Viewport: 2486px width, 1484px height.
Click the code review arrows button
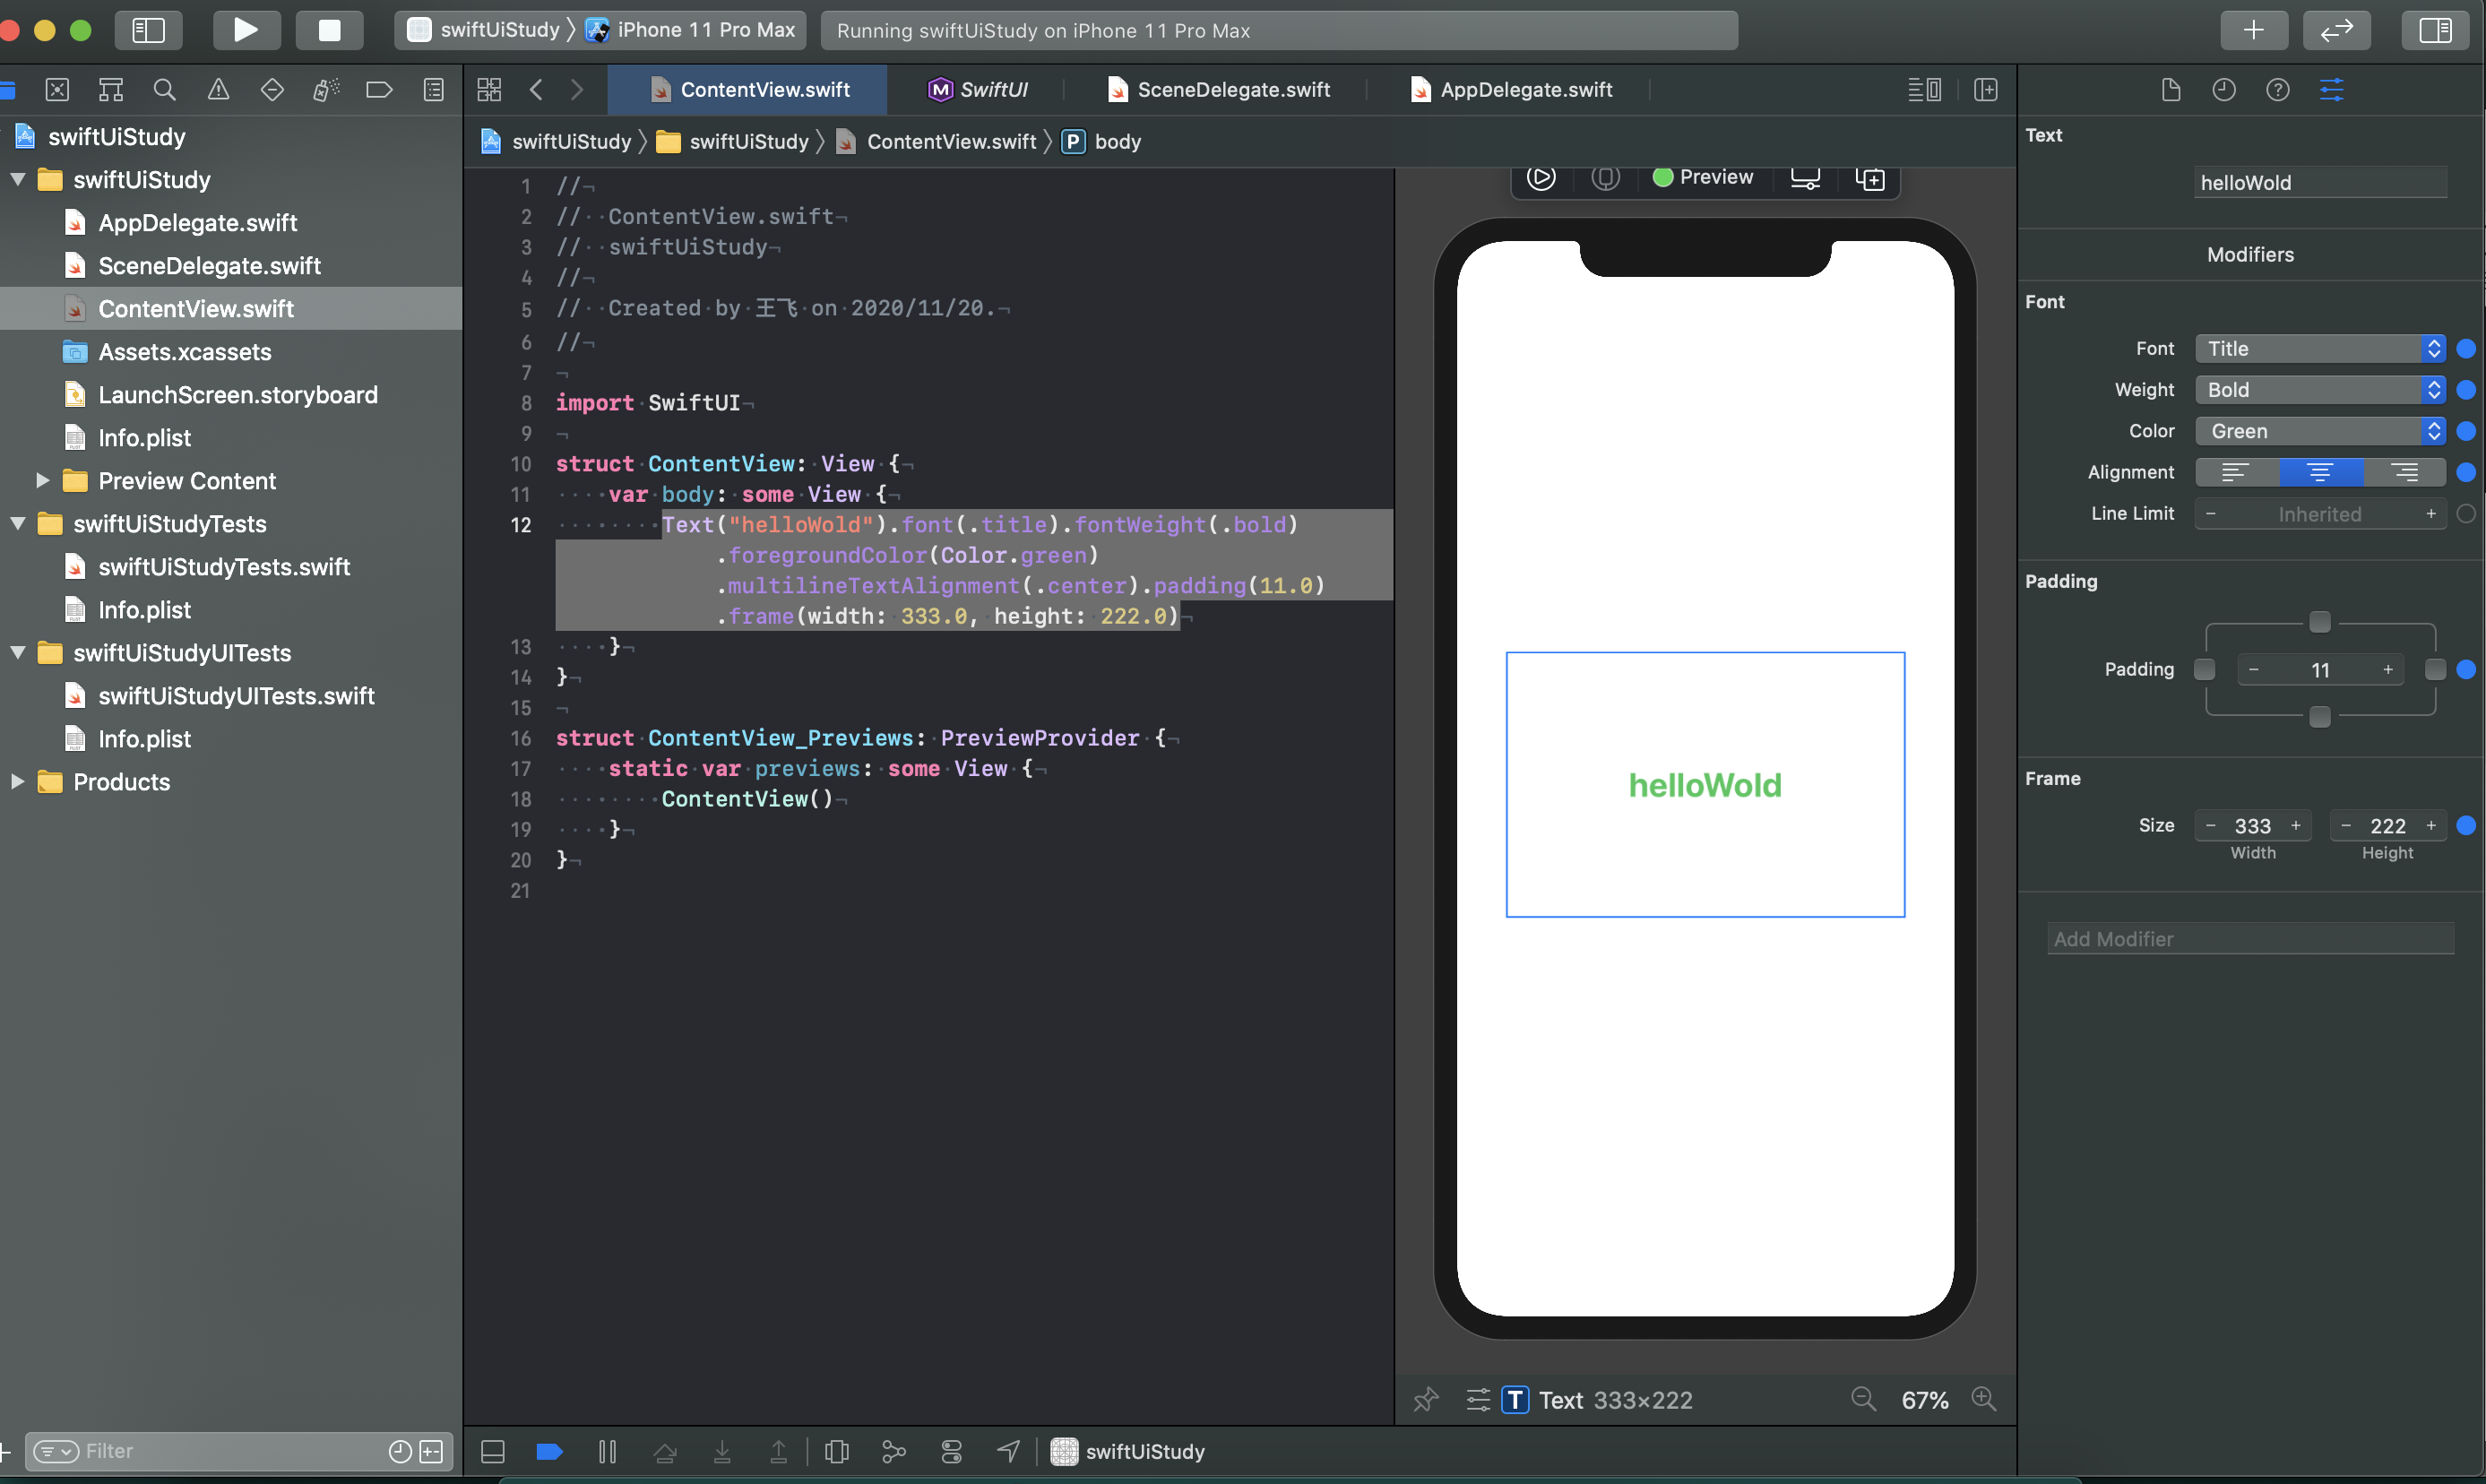click(x=2337, y=30)
